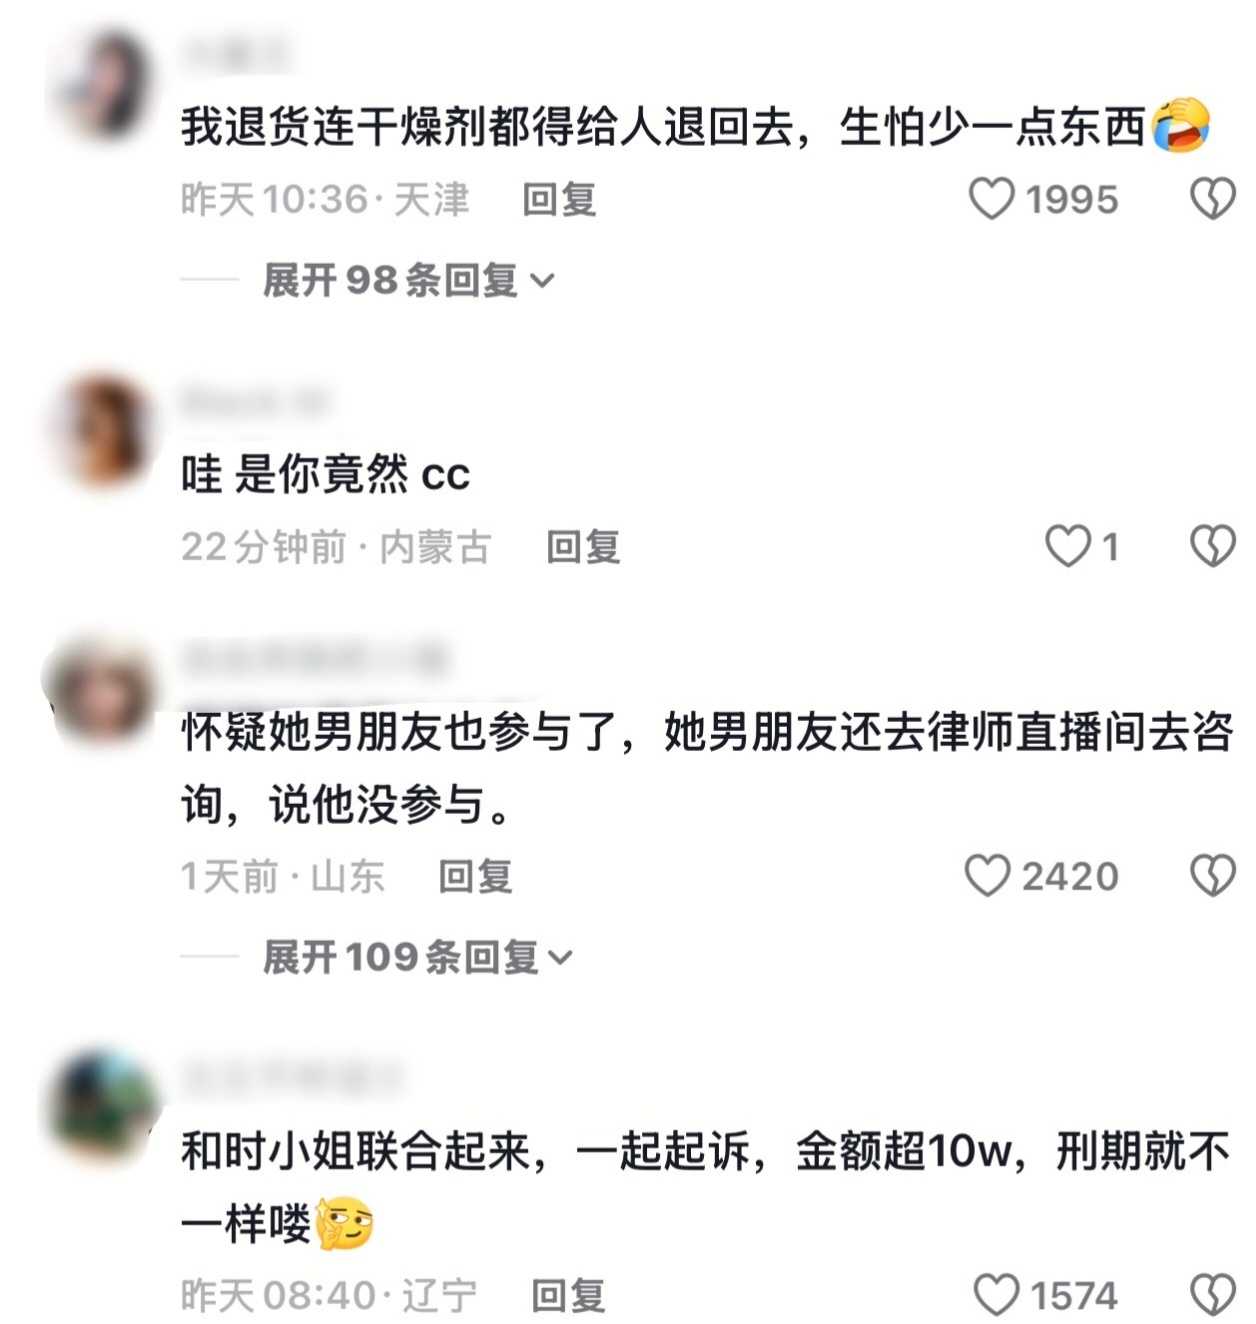Tap chevron next to 展开98条回复
The height and width of the screenshot is (1324, 1256).
tap(541, 281)
